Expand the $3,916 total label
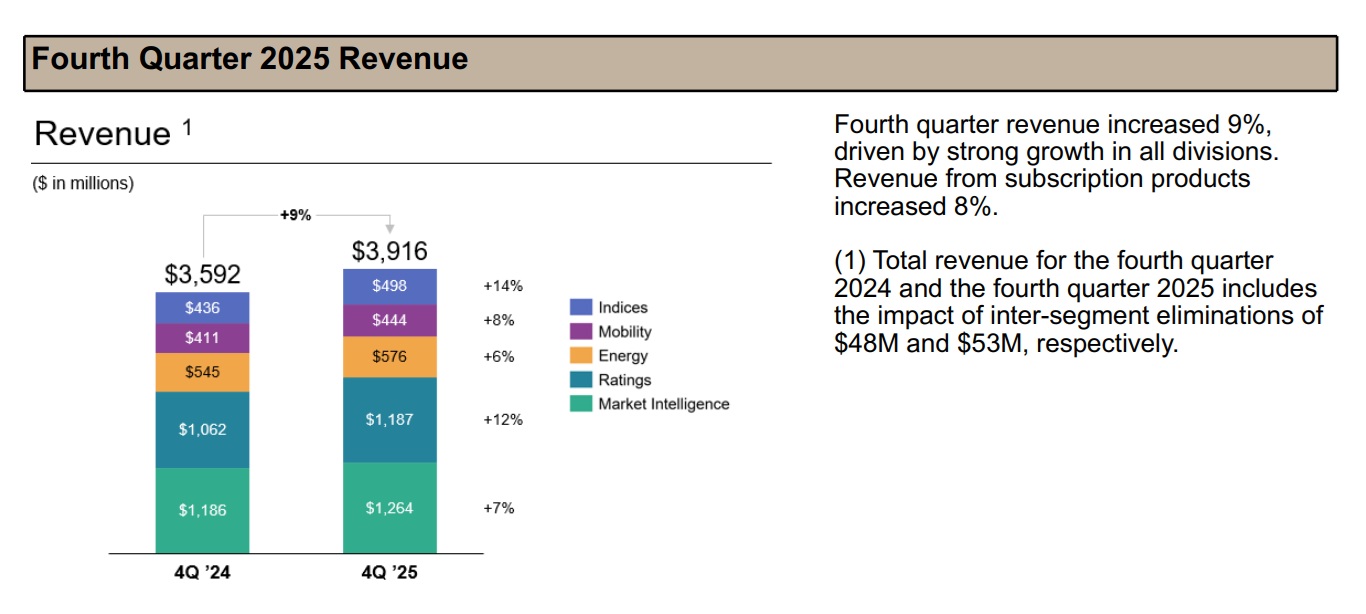1366x614 pixels. 389,250
